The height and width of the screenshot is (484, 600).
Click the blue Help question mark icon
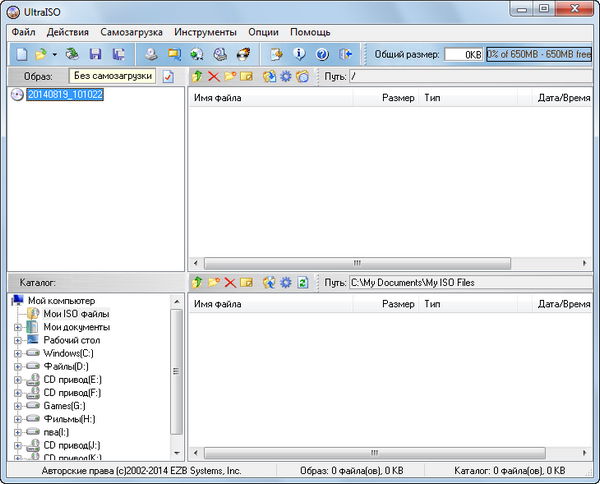[322, 54]
